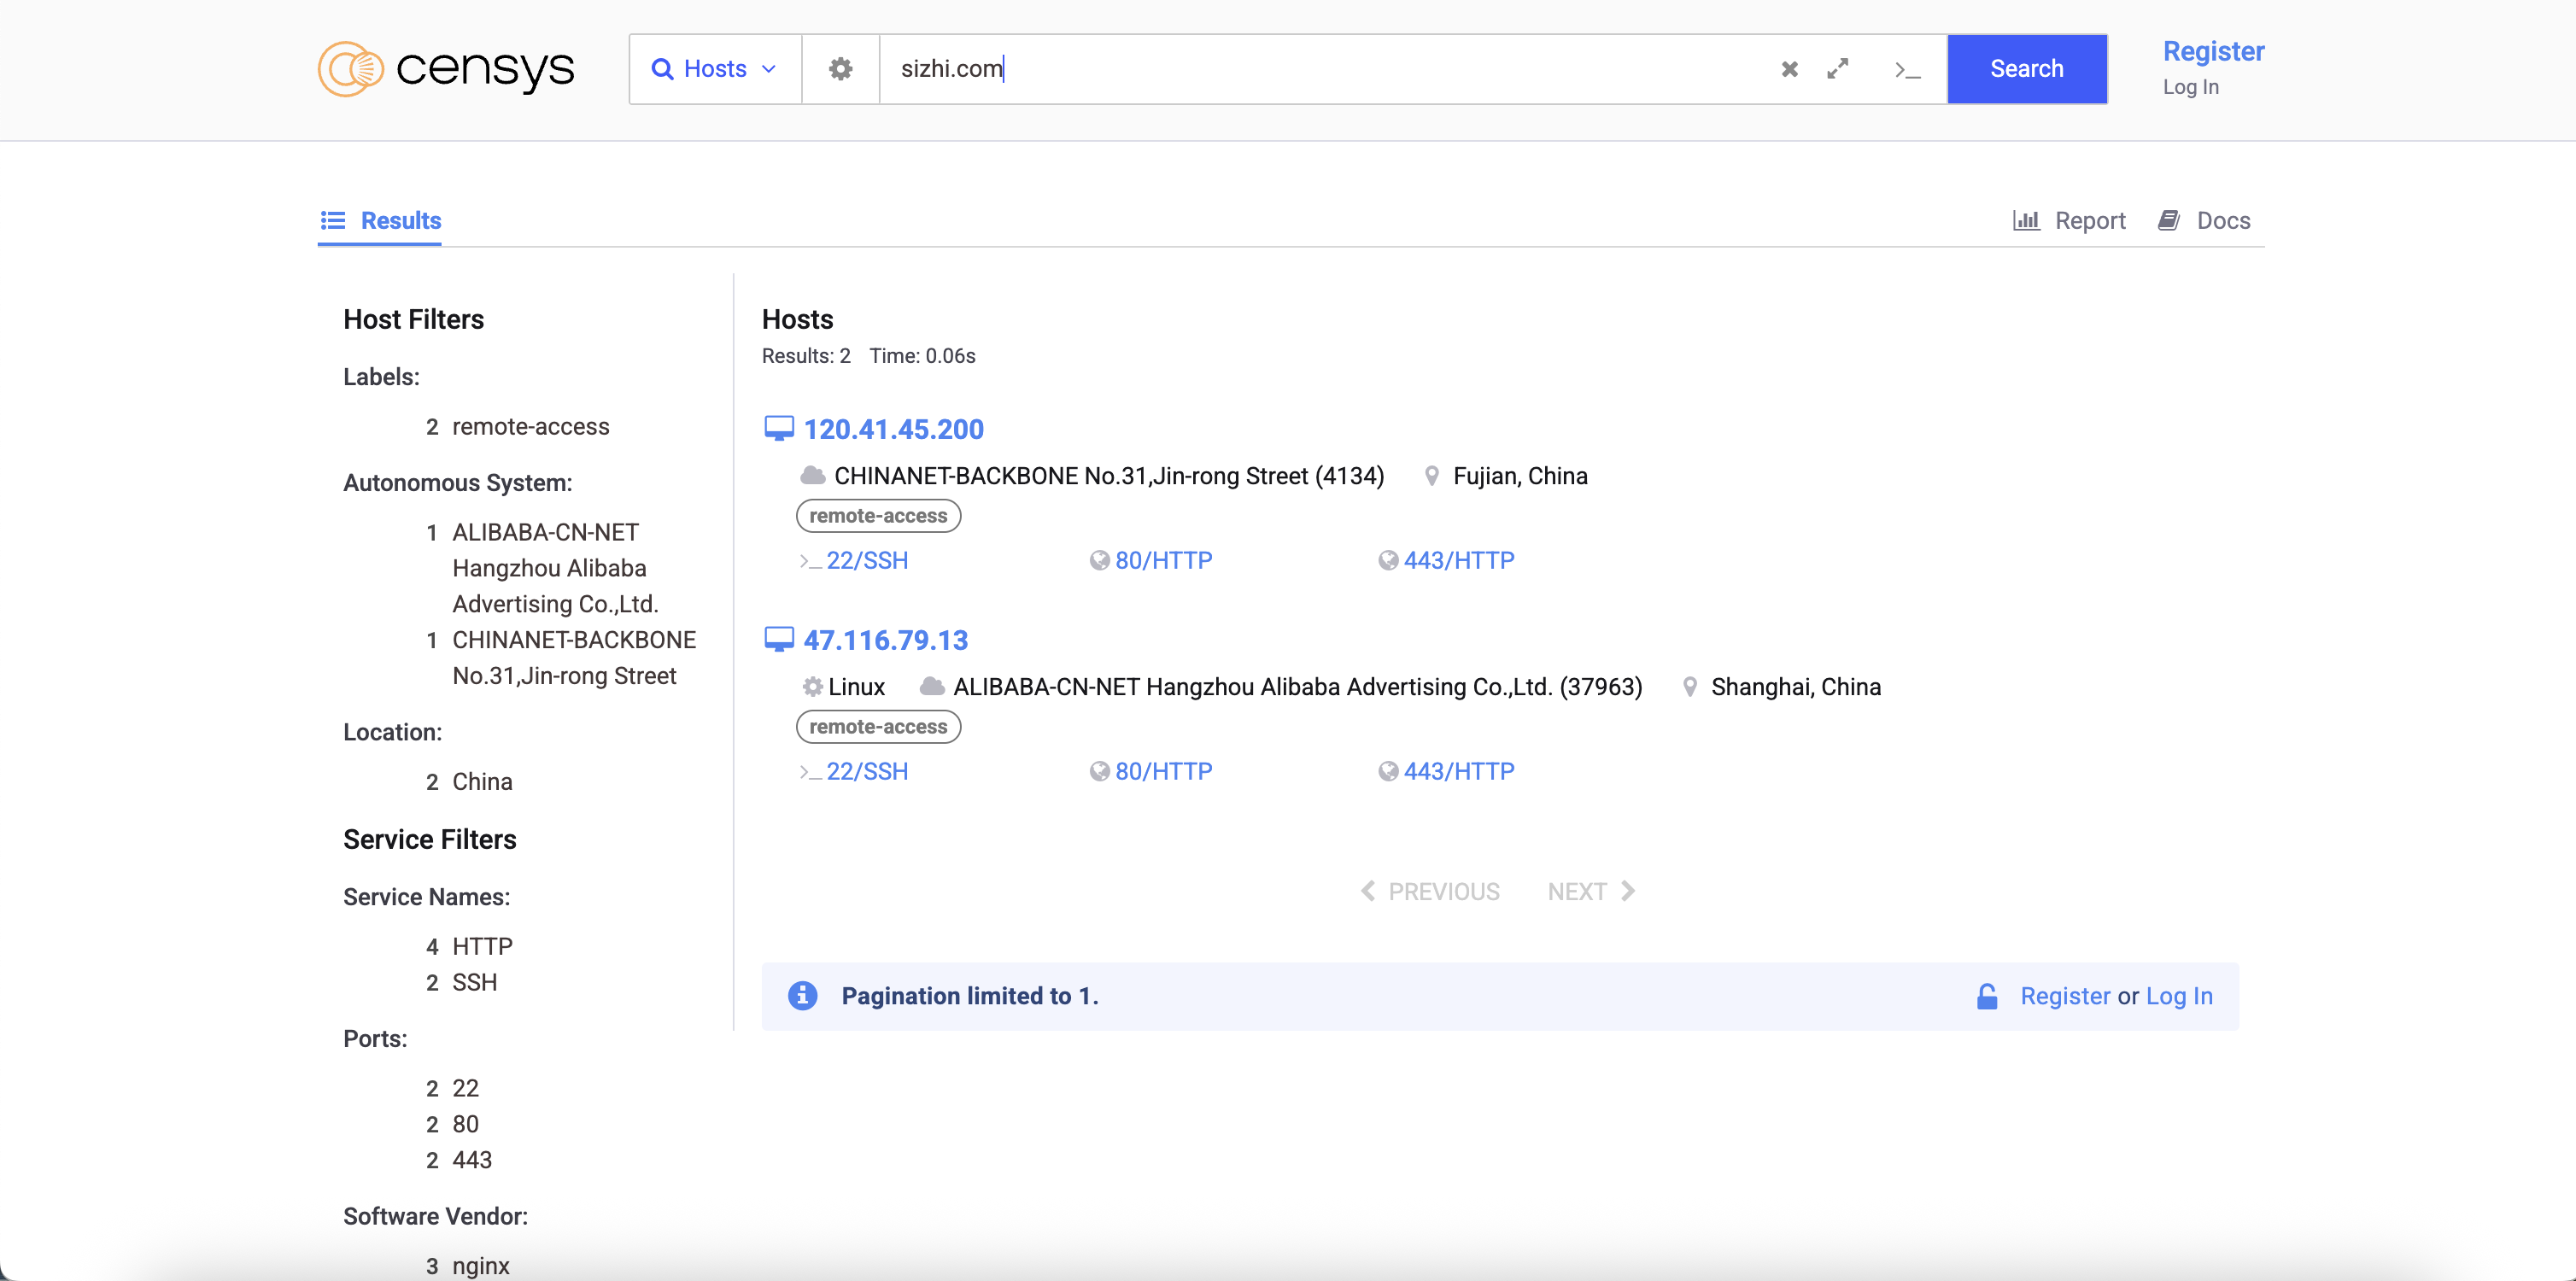Go to NEXT results page

[1590, 891]
